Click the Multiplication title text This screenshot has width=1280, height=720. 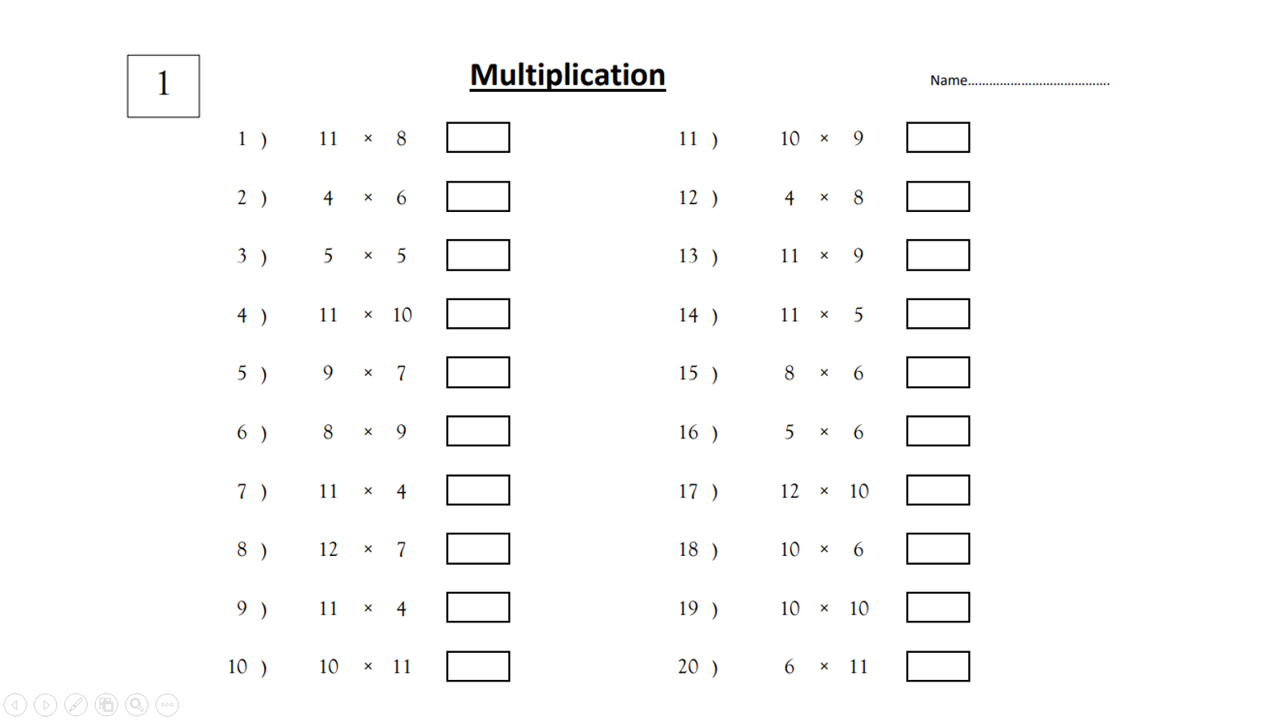click(x=567, y=74)
